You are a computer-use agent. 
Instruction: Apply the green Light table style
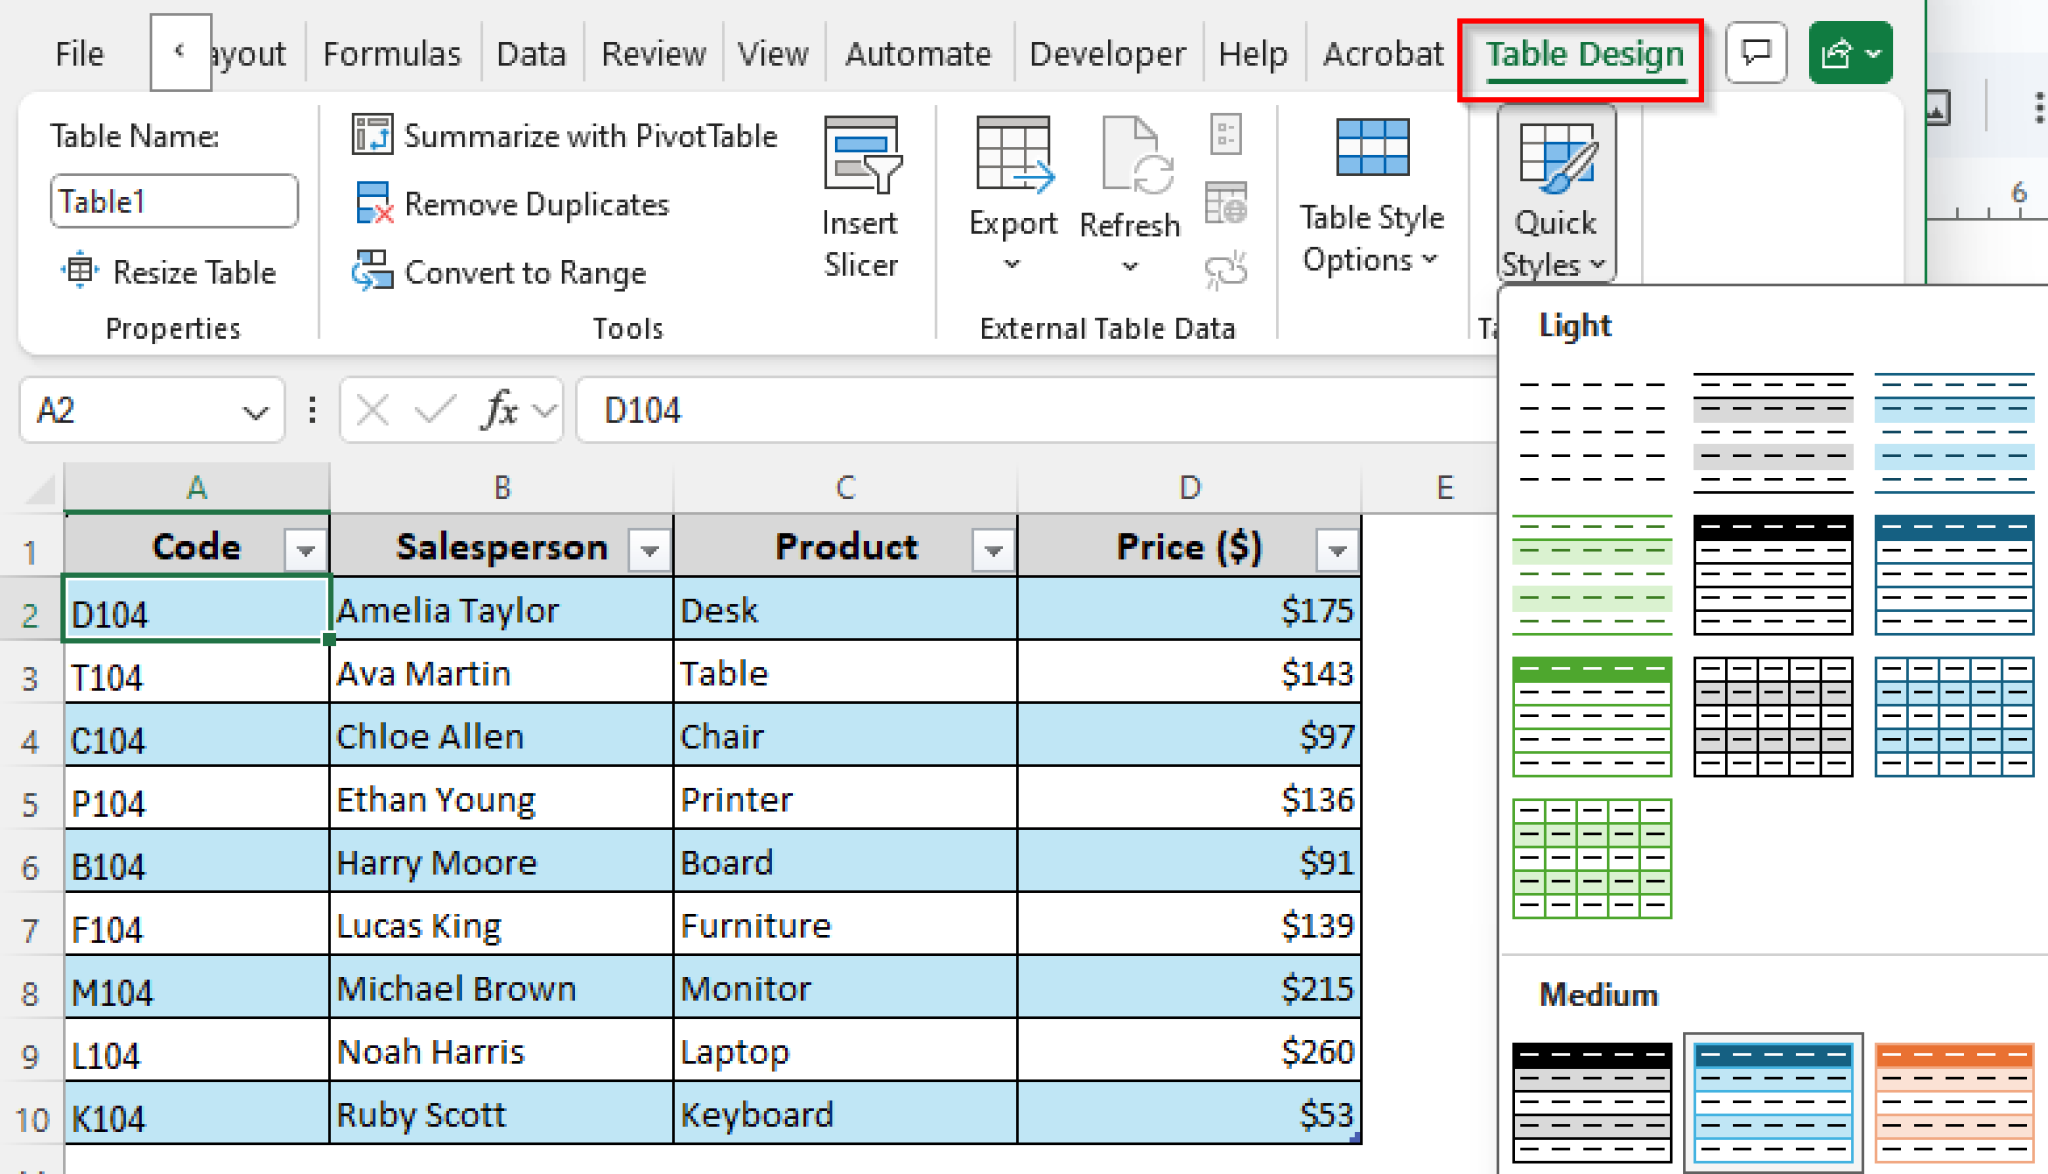[1592, 718]
